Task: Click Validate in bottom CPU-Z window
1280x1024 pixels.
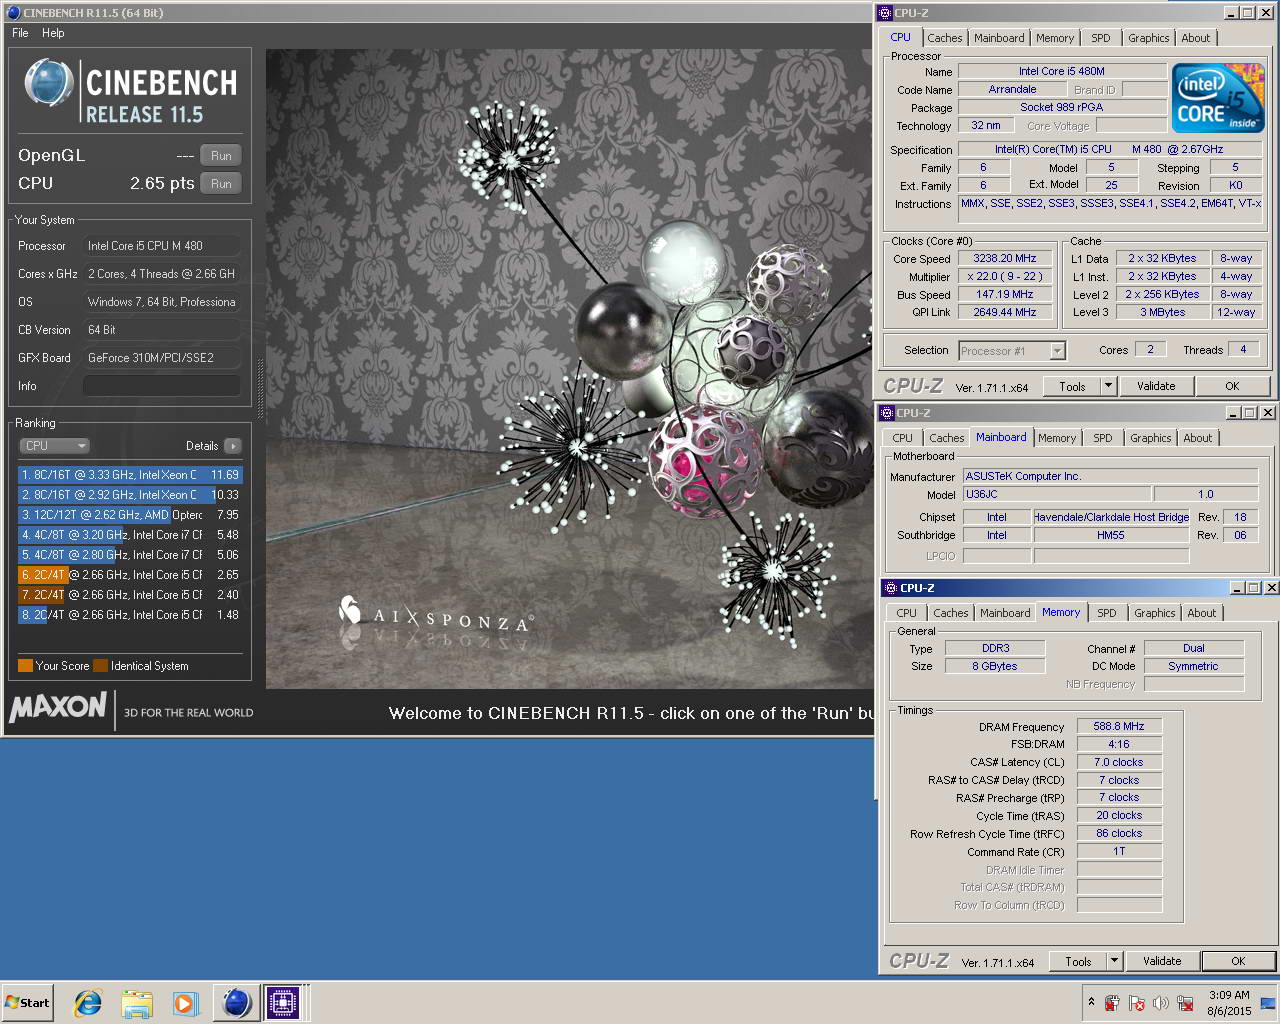Action: (x=1162, y=962)
